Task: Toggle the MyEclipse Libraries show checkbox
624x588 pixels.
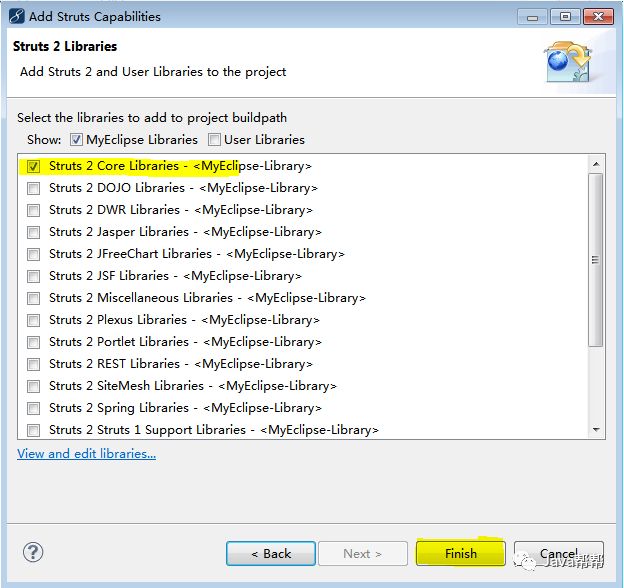Action: [x=76, y=140]
